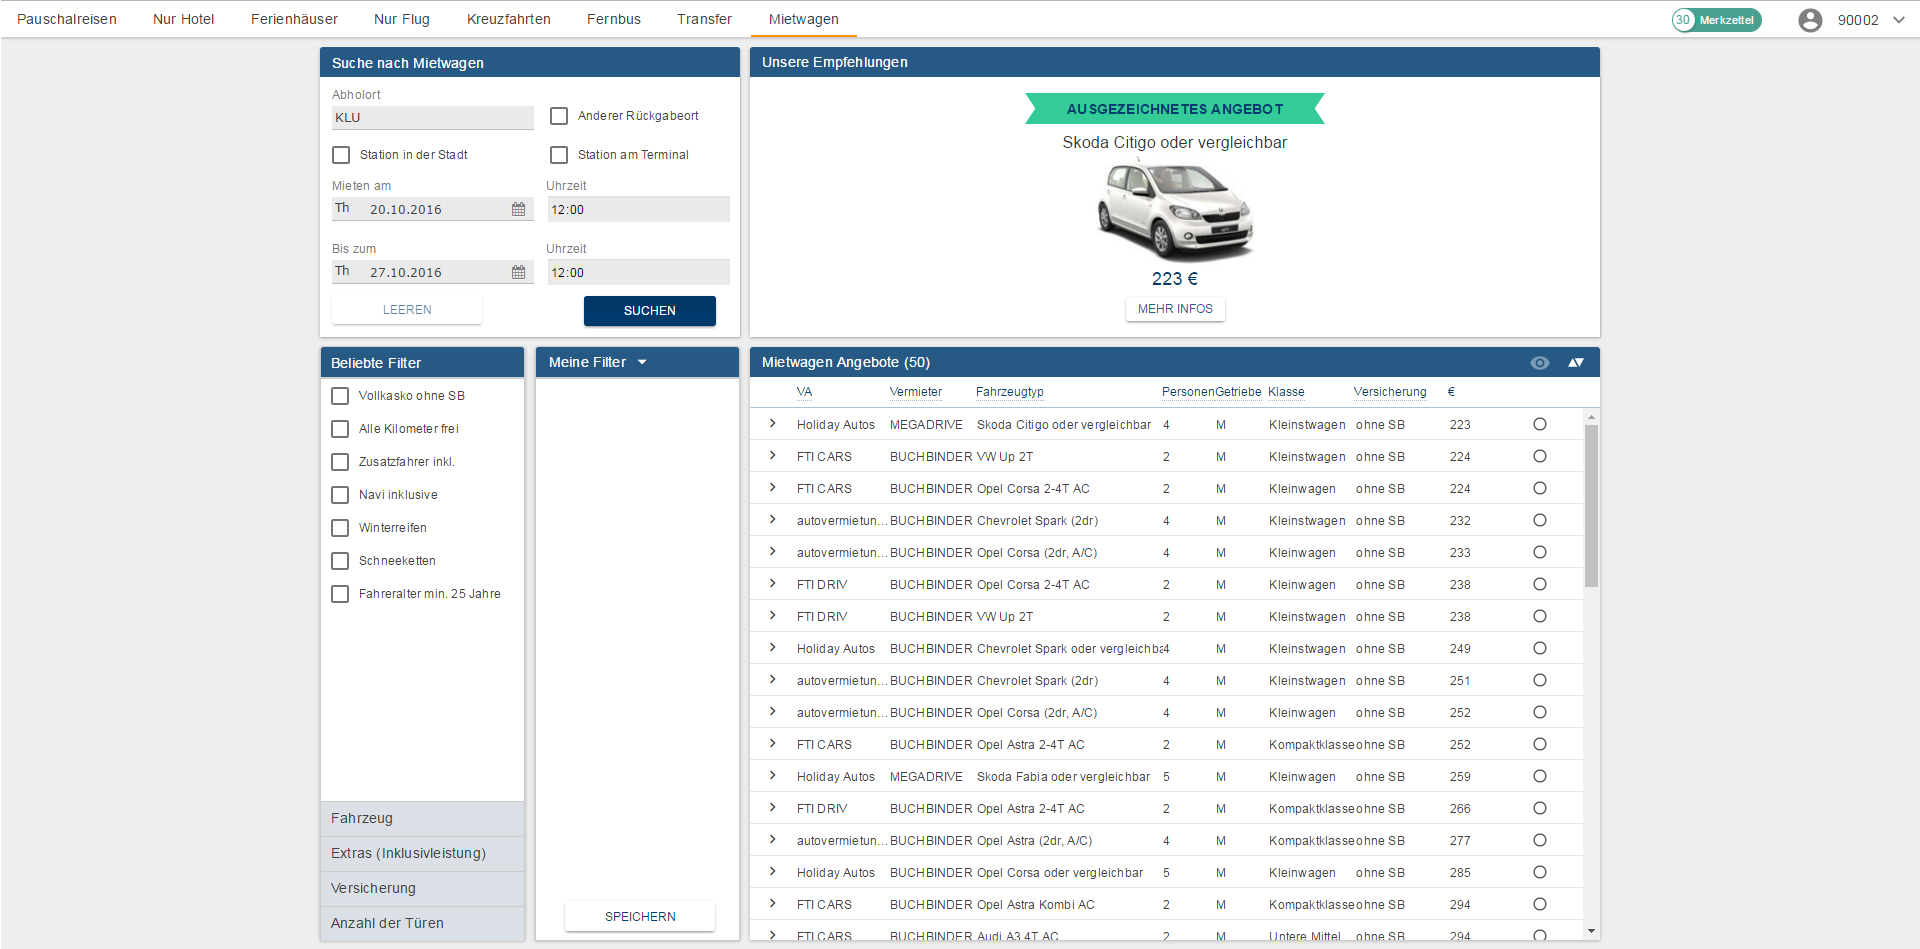
Task: Click the user account profile icon
Action: (1809, 20)
